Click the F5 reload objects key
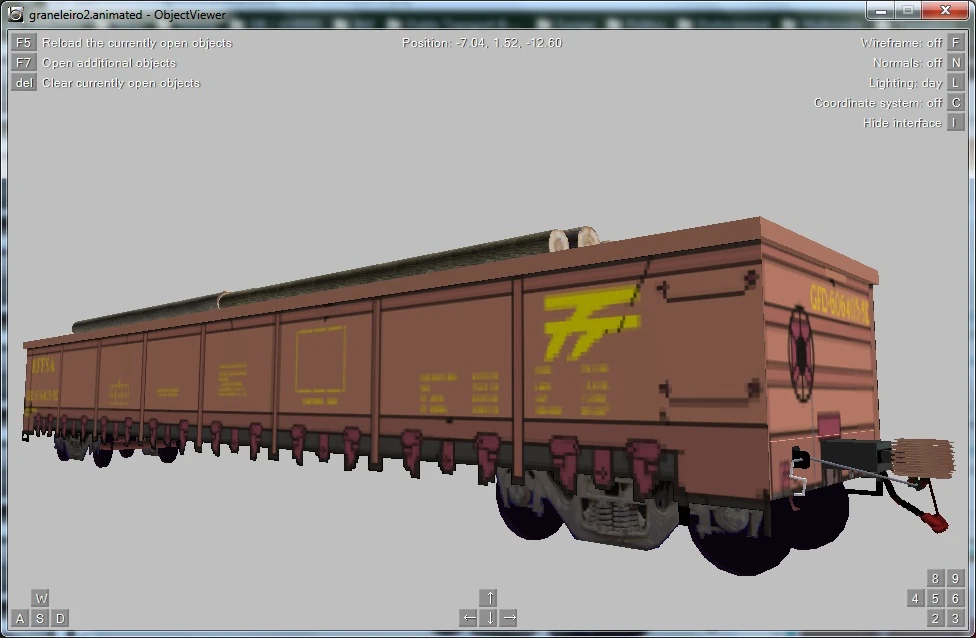Image resolution: width=976 pixels, height=638 pixels. point(23,43)
